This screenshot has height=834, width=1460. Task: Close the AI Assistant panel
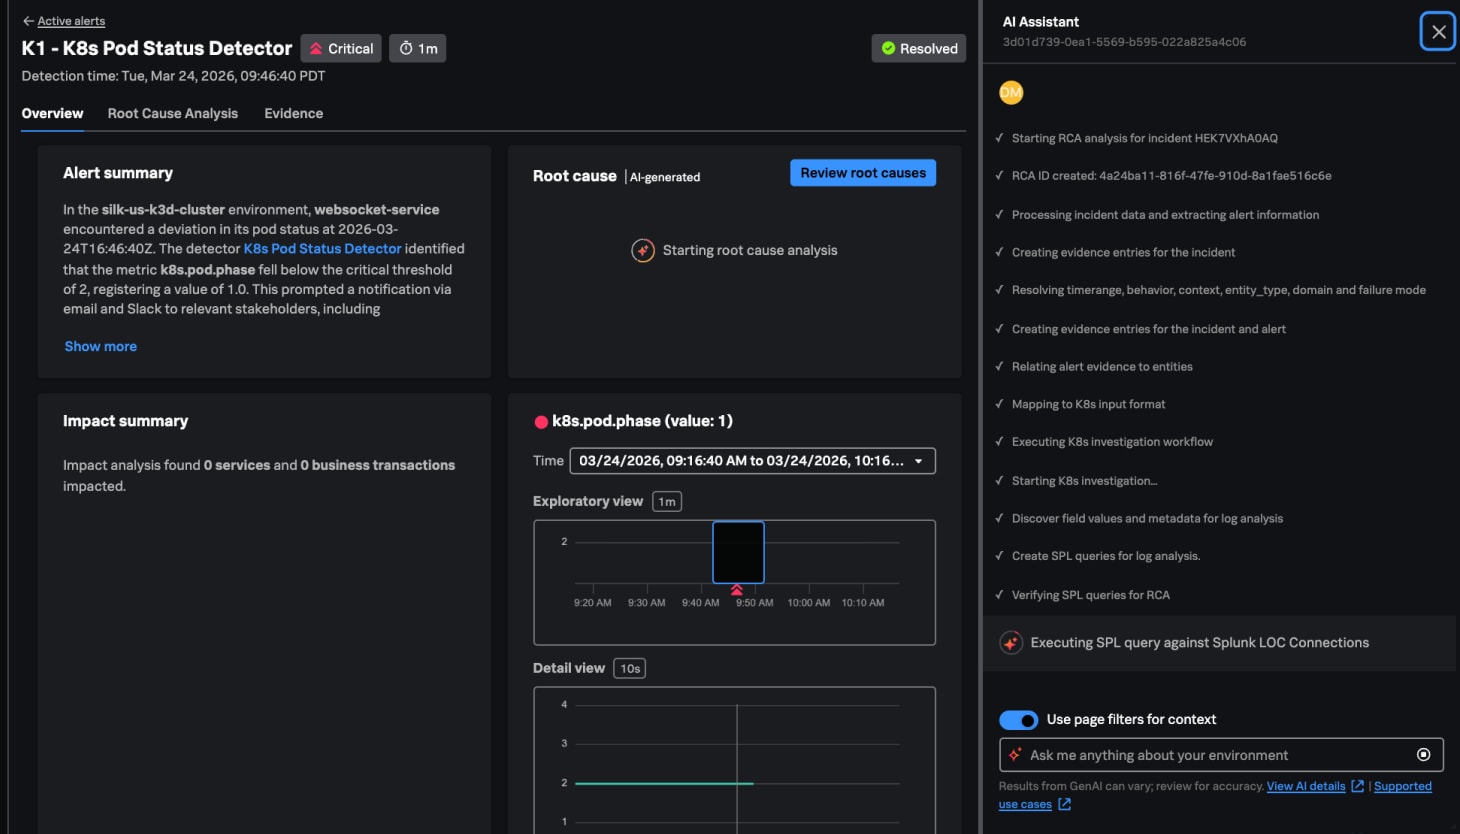(x=1438, y=31)
